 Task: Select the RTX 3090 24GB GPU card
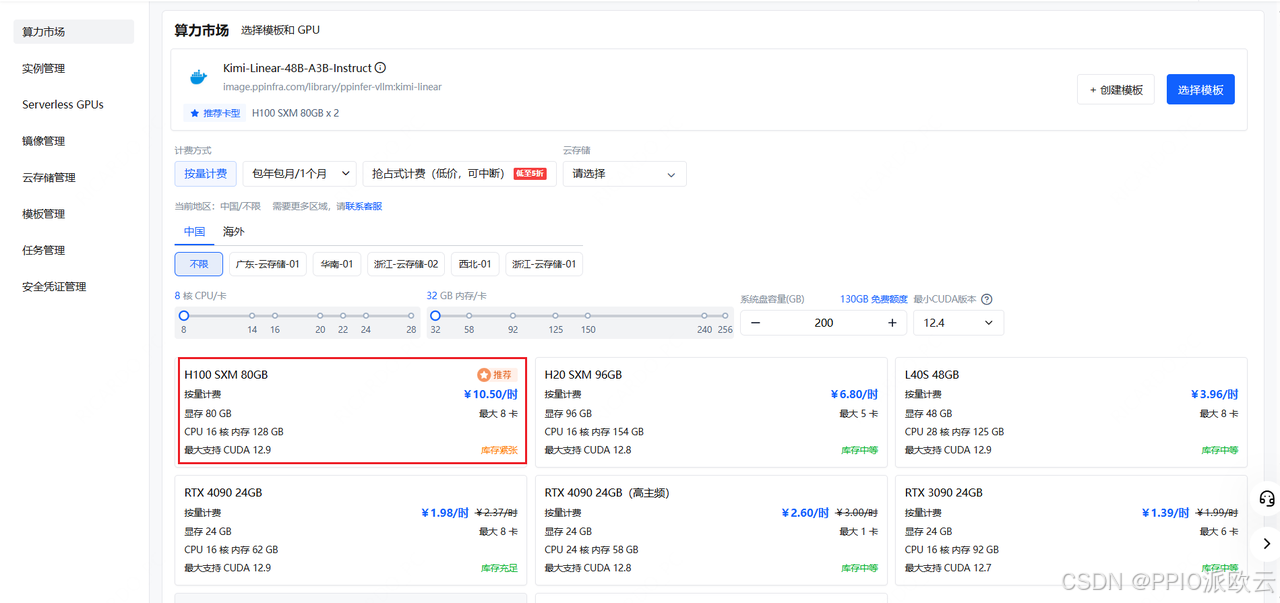point(1071,530)
